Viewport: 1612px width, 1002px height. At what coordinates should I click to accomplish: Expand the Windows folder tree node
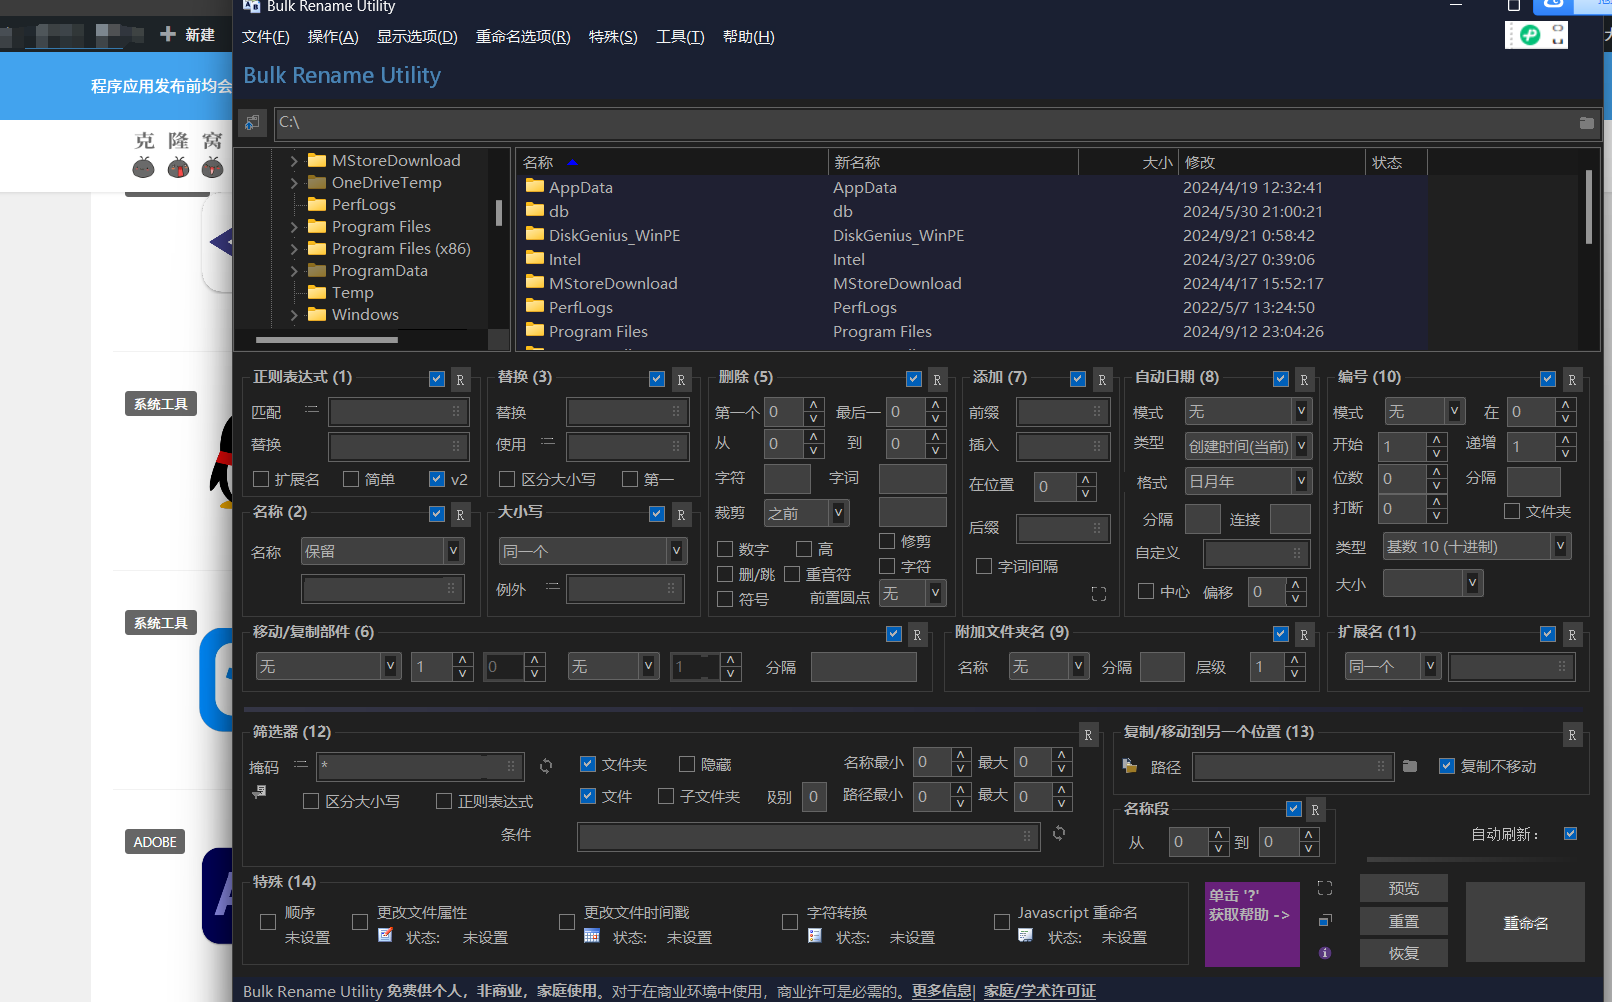click(x=294, y=315)
